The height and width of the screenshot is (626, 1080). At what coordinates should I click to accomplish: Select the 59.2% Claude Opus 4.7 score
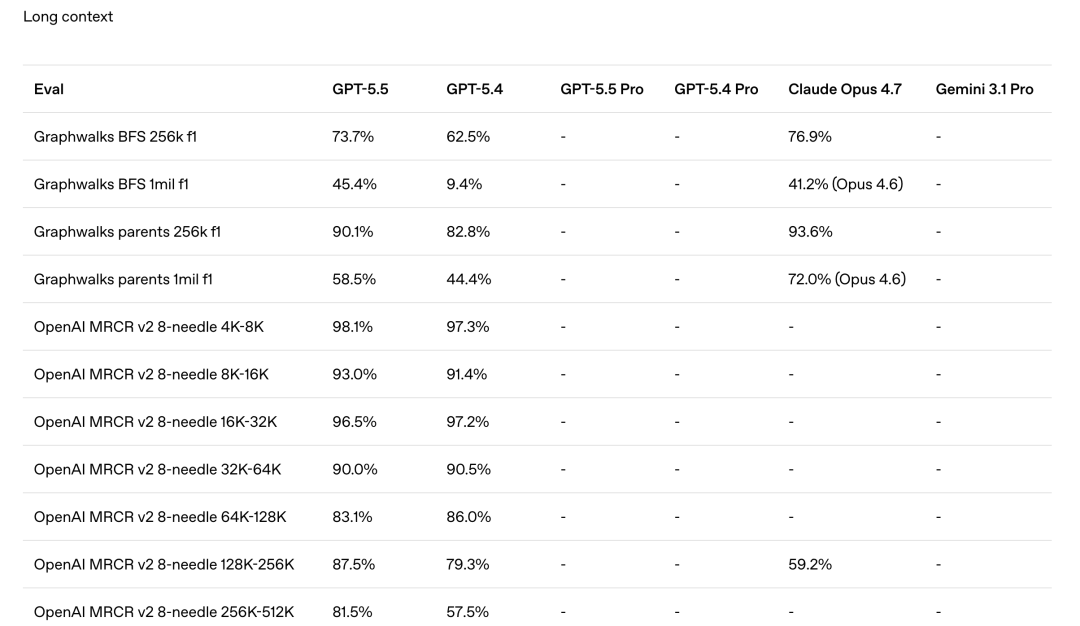810,565
